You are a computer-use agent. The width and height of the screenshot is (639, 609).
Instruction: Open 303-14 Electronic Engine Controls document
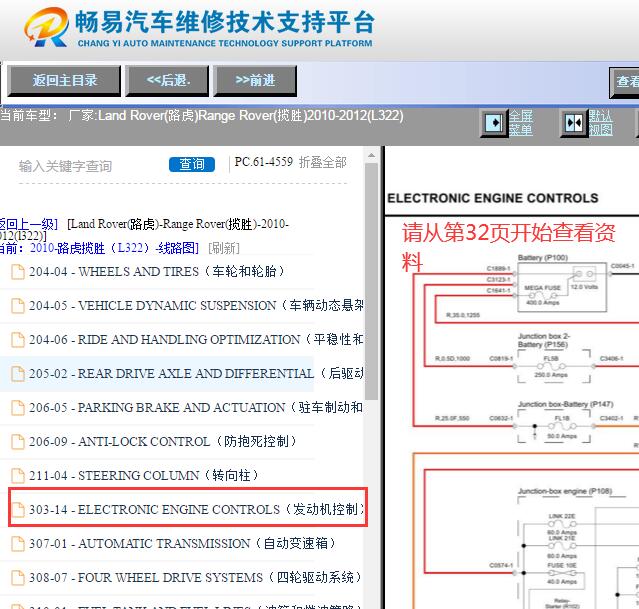(x=196, y=509)
